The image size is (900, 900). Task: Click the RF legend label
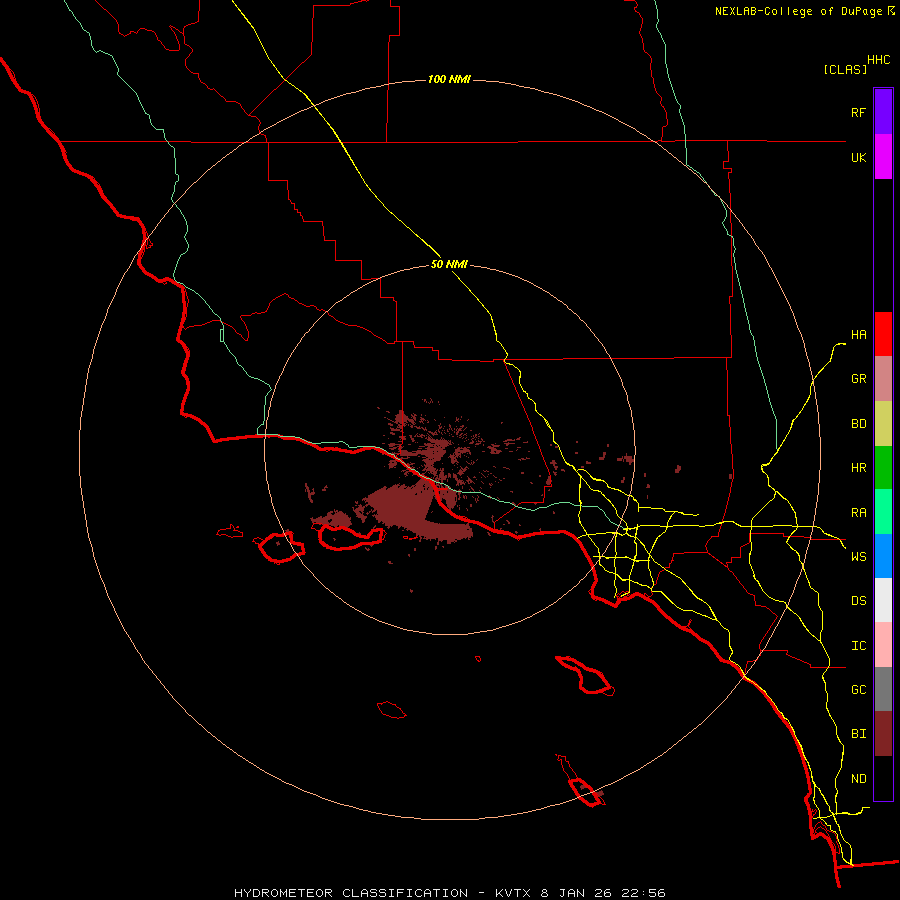pos(859,112)
